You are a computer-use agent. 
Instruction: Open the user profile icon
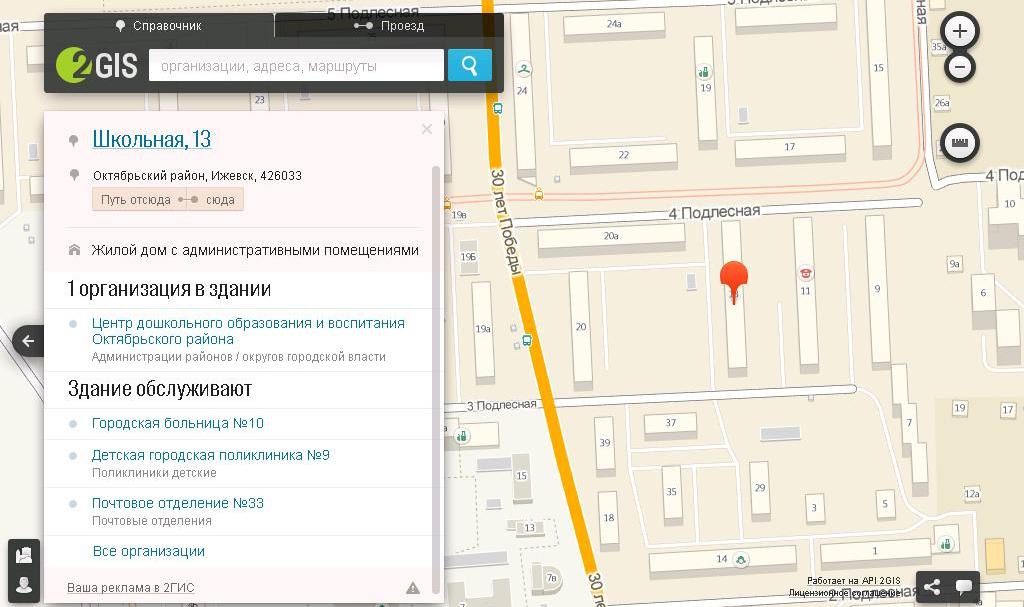tap(24, 585)
